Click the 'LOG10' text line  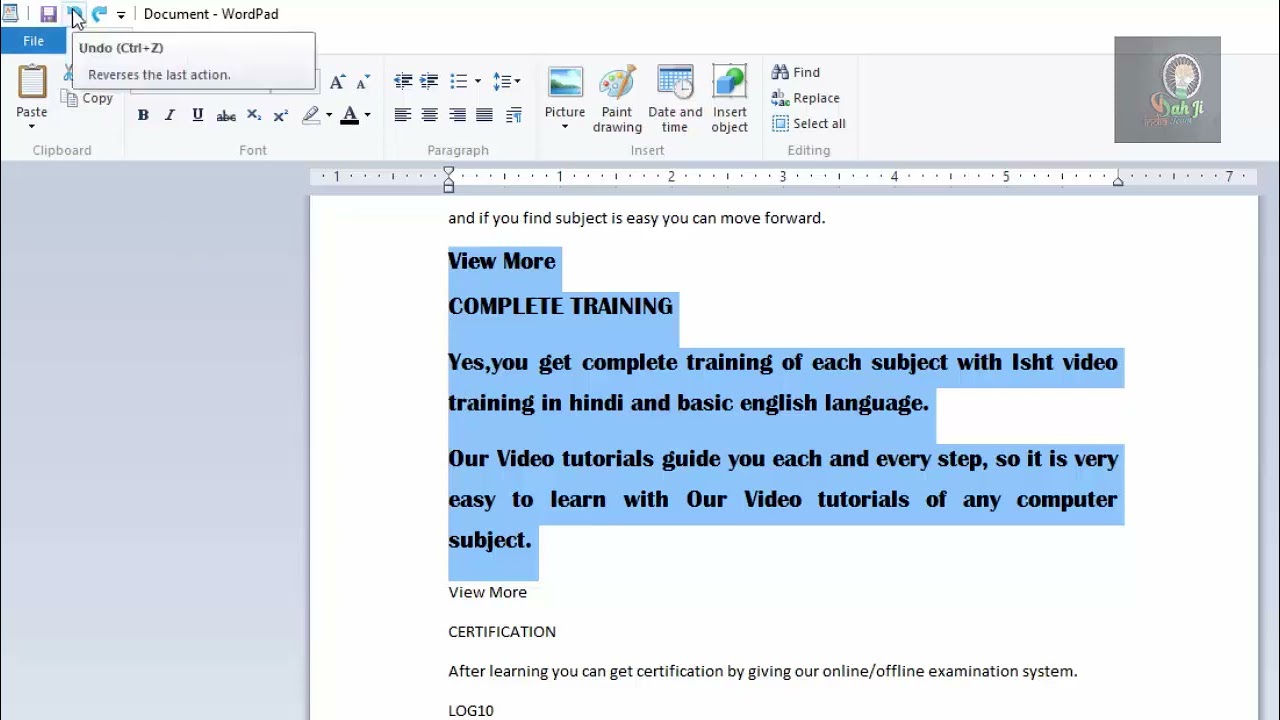coord(471,711)
